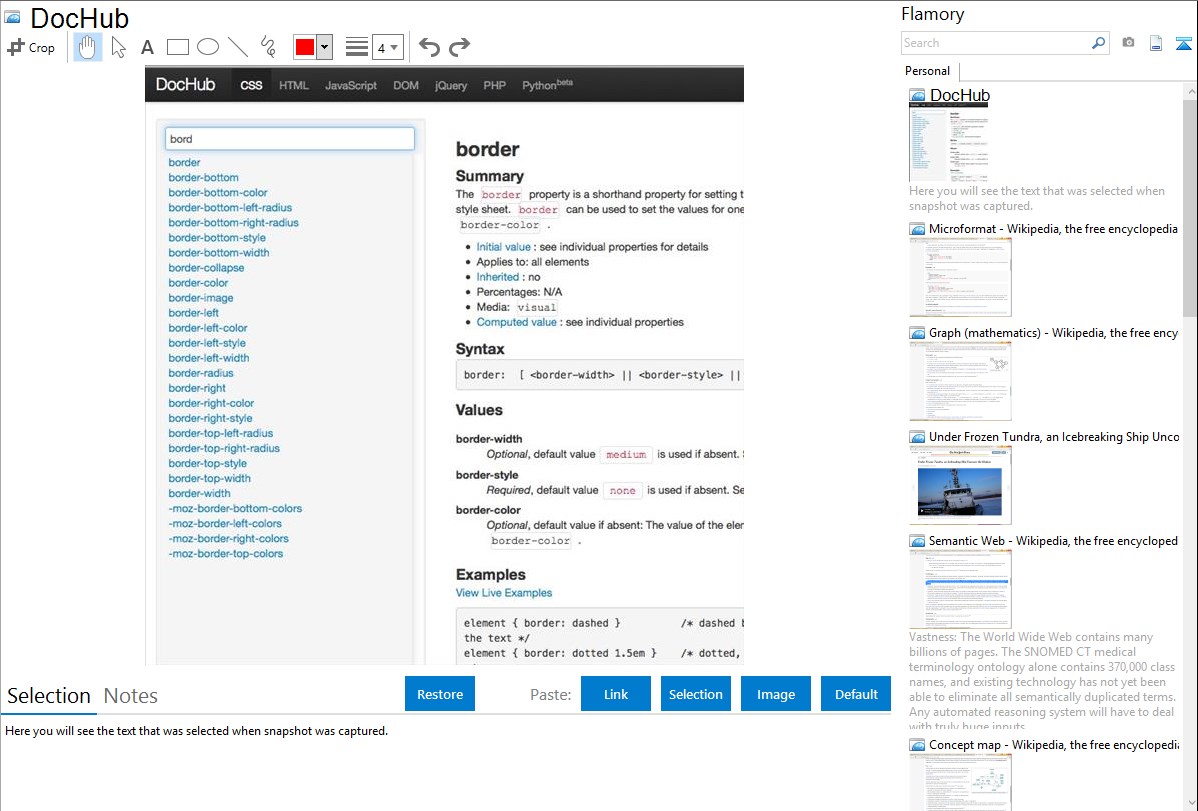Open the line thickness dropdown showing 4
The width and height of the screenshot is (1198, 811).
[388, 47]
